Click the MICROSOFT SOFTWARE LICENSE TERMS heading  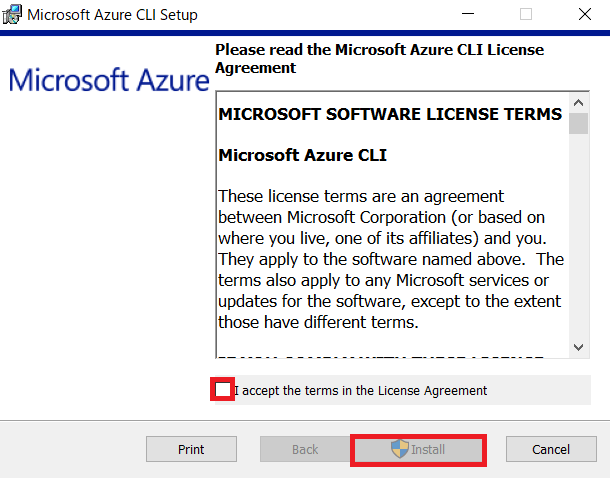(390, 114)
